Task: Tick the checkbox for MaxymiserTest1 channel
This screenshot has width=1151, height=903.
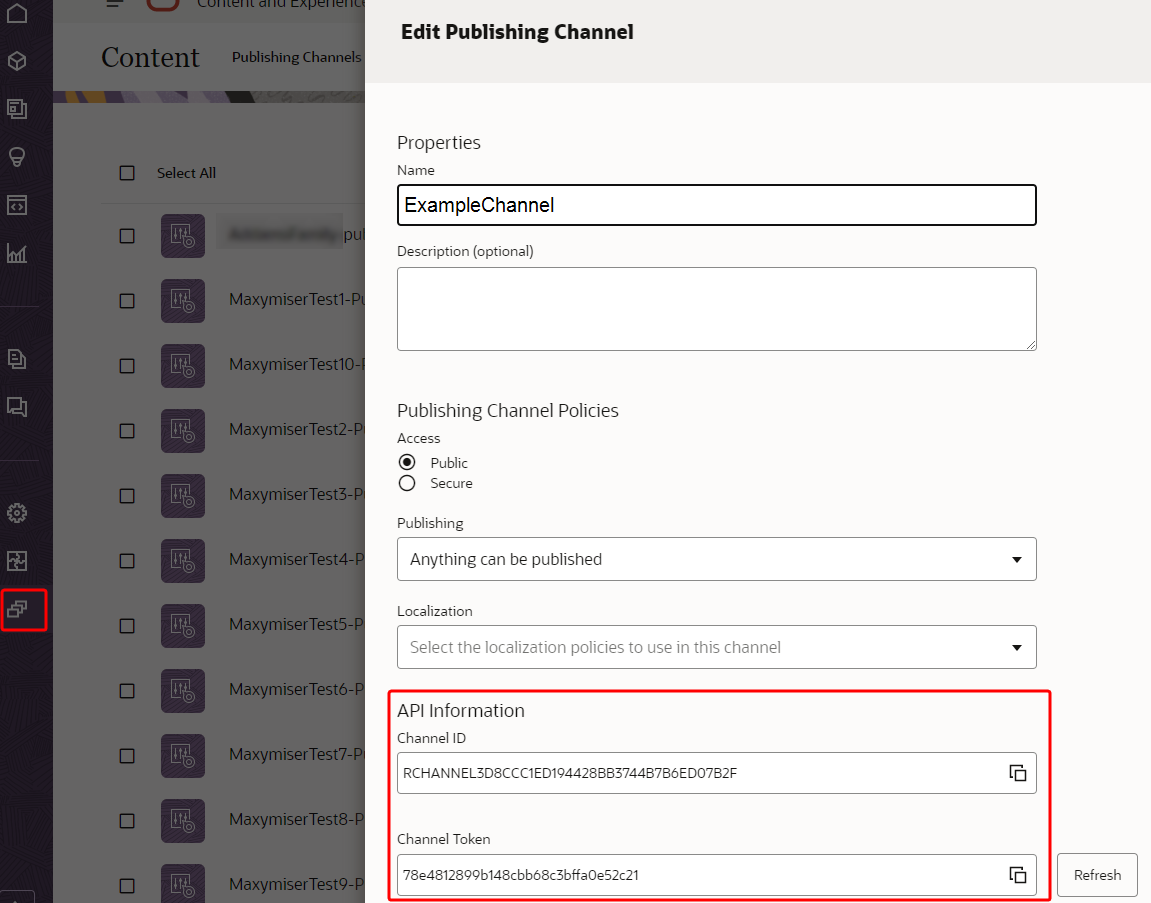Action: pyautogui.click(x=127, y=301)
